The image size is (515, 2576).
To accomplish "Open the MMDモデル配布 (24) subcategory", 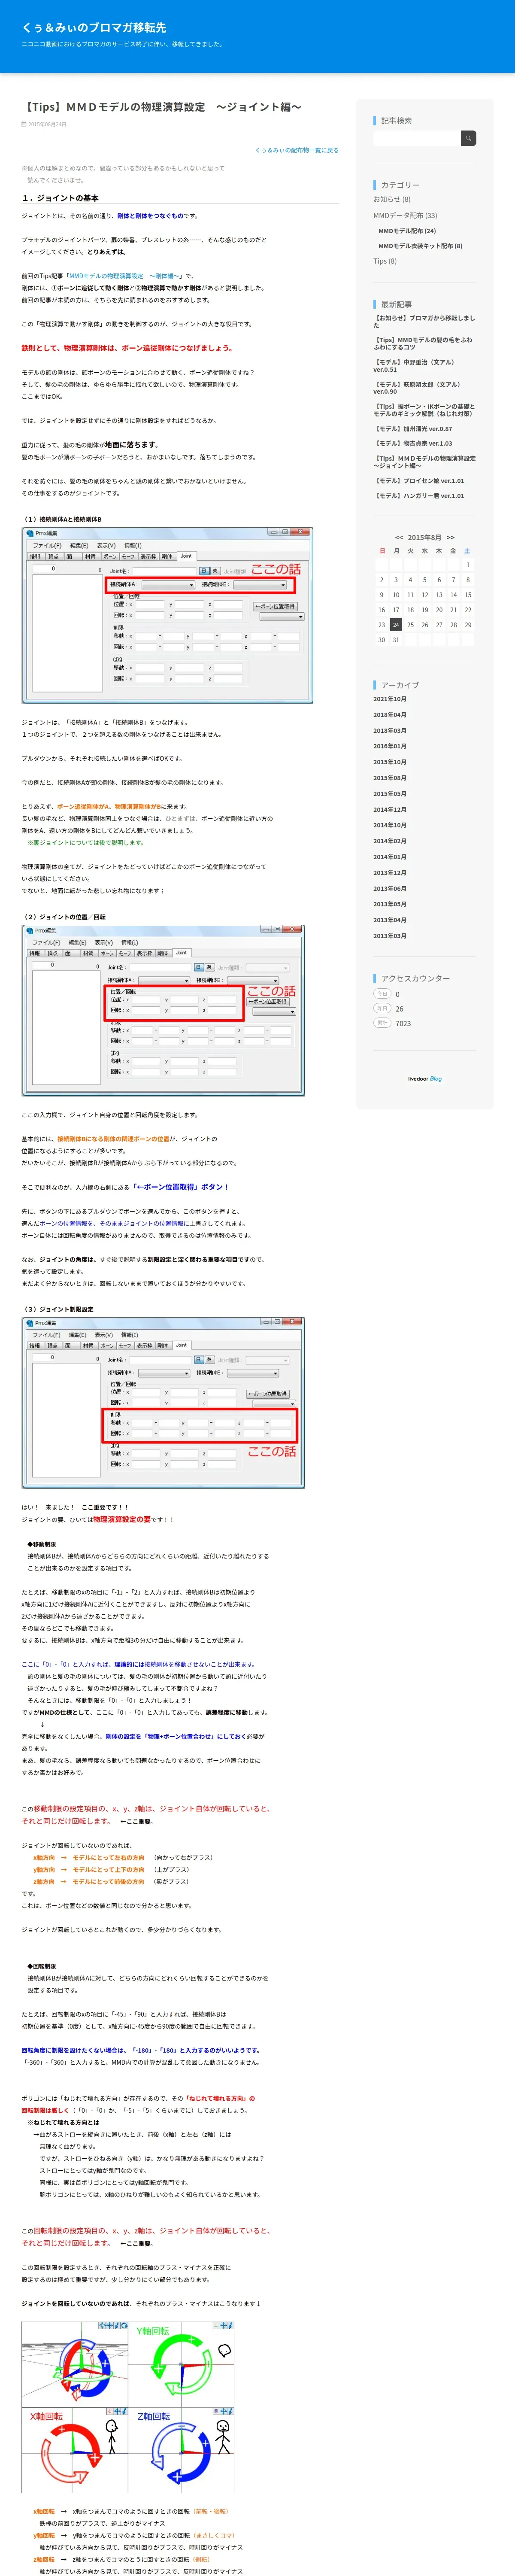I will point(407,231).
